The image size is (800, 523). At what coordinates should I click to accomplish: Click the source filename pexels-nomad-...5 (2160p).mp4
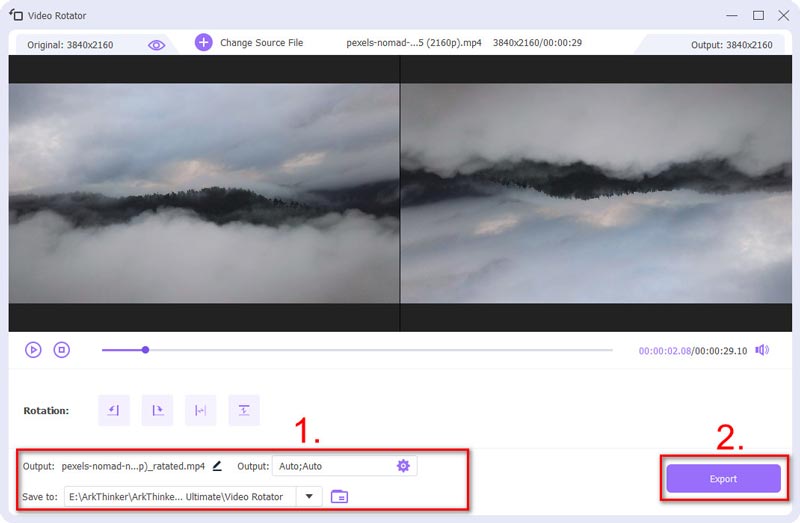pos(414,43)
